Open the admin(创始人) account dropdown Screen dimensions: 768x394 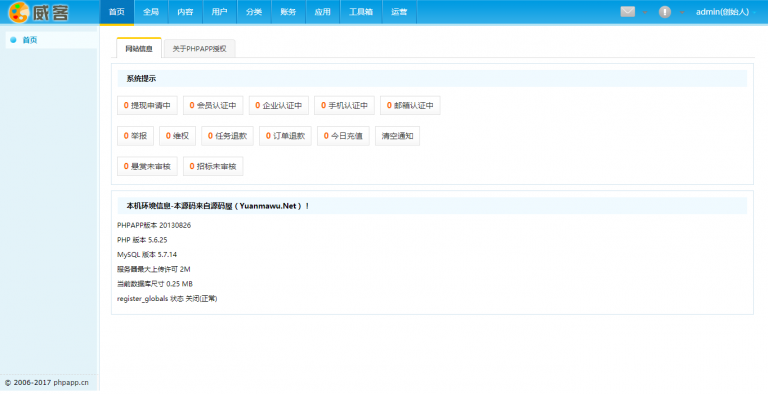[727, 12]
